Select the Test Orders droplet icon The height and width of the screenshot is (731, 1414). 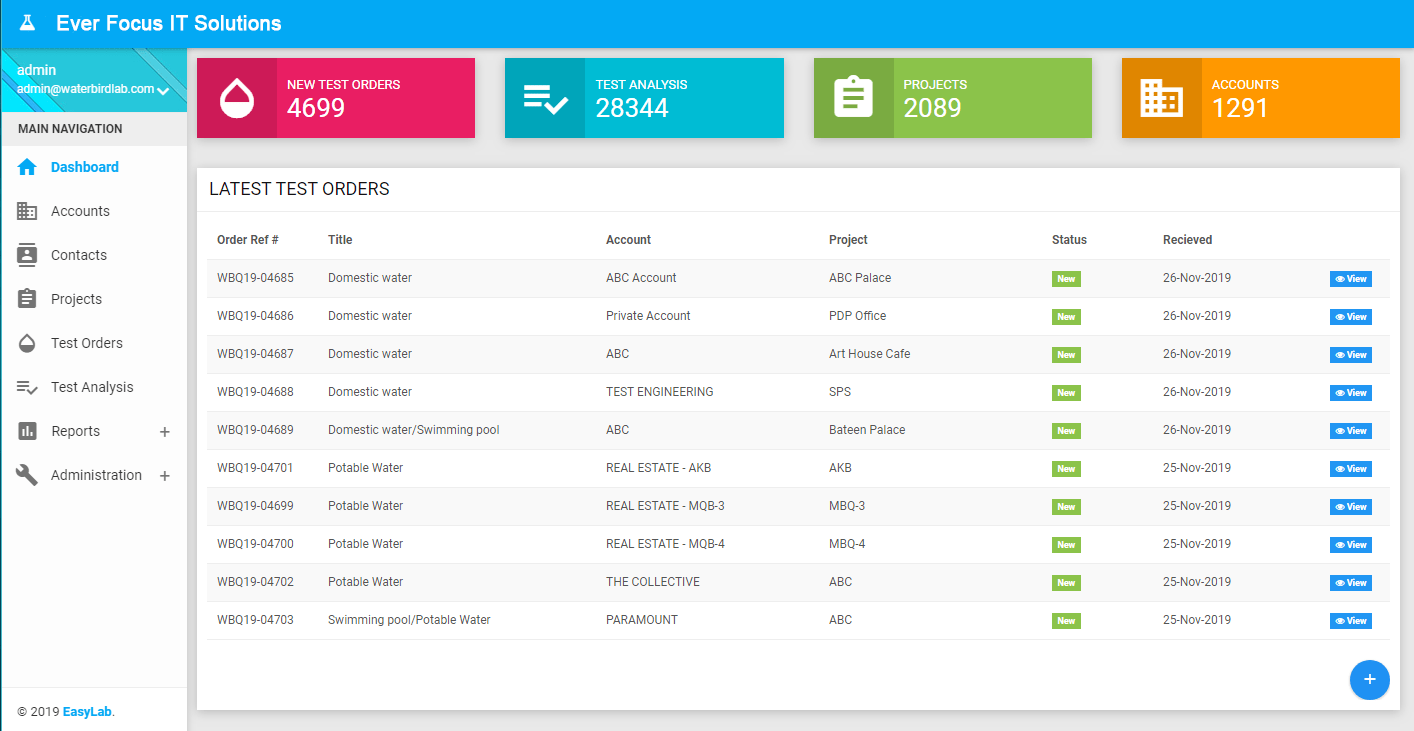click(26, 342)
